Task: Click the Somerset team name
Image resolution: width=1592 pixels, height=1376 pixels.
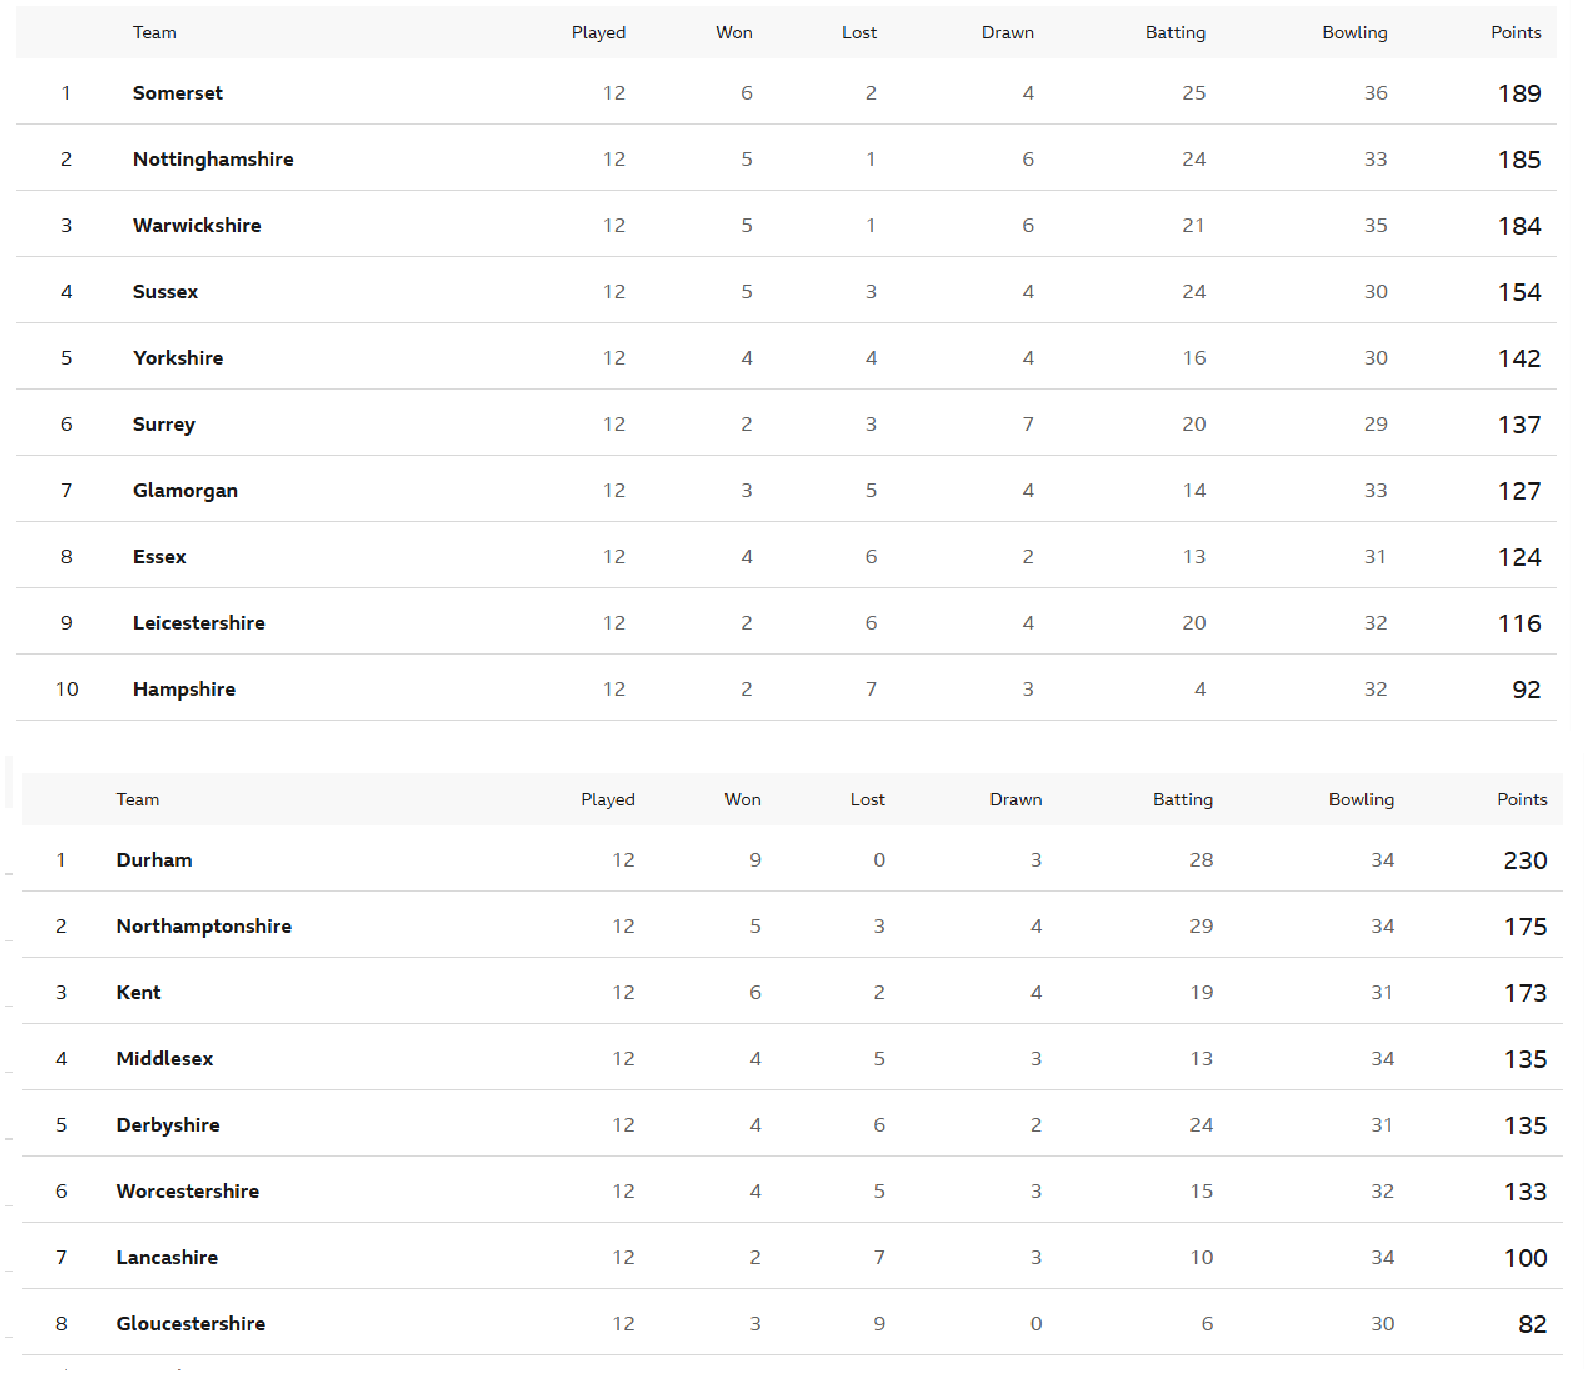Action: (x=178, y=93)
